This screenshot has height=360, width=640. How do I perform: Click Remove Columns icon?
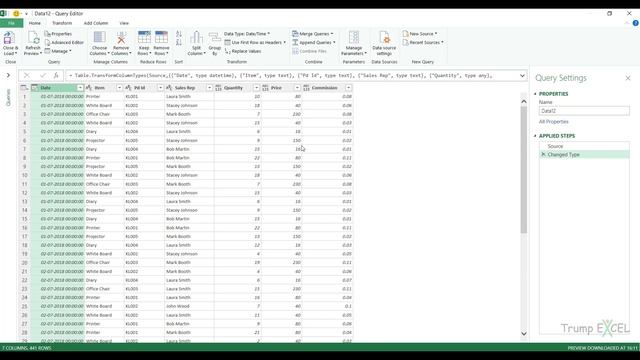(x=121, y=37)
